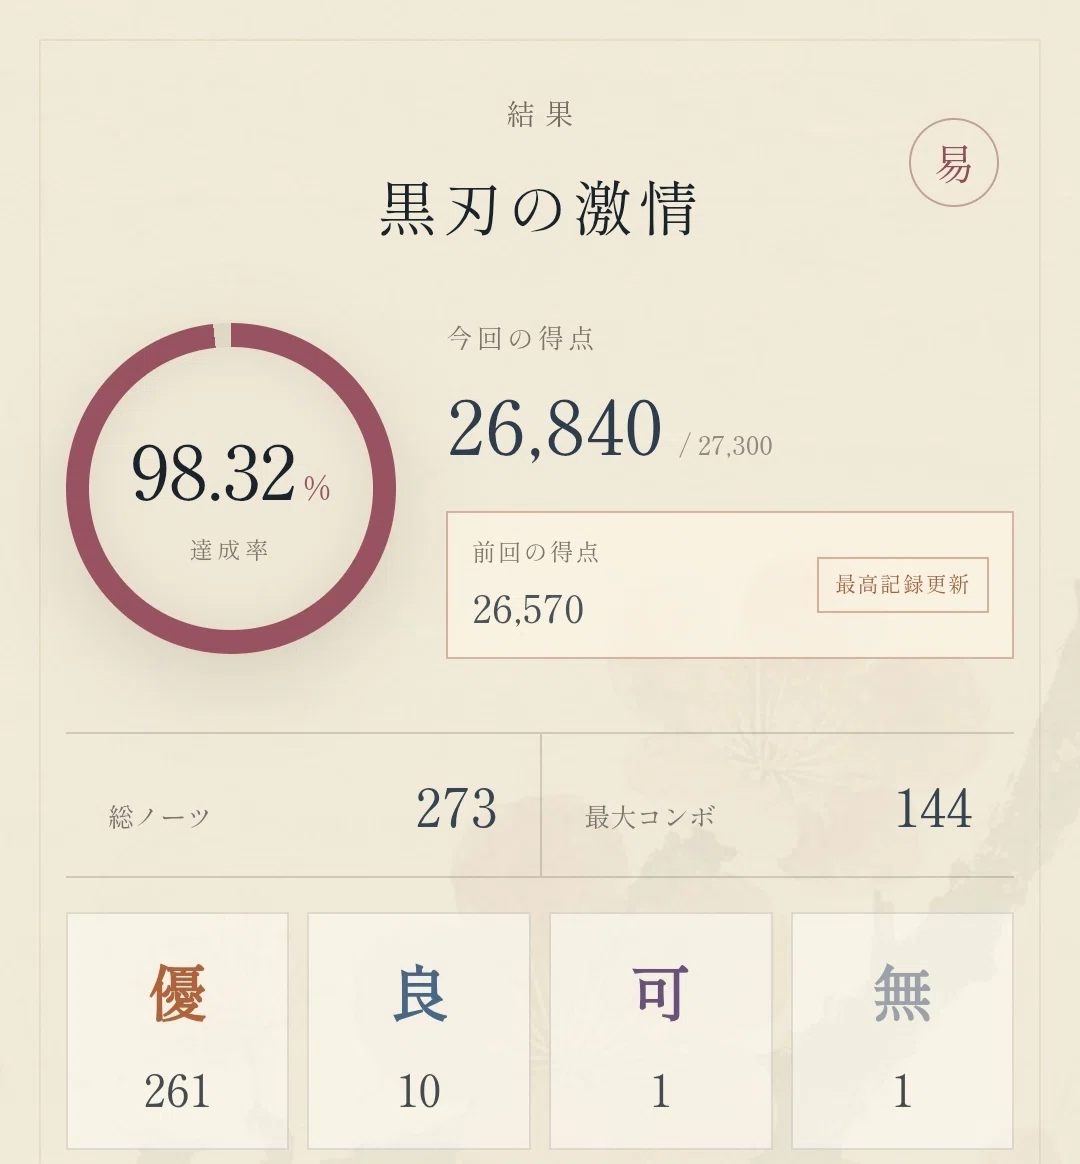1080x1164 pixels.
Task: Click the previous score 26,570
Action: point(528,610)
